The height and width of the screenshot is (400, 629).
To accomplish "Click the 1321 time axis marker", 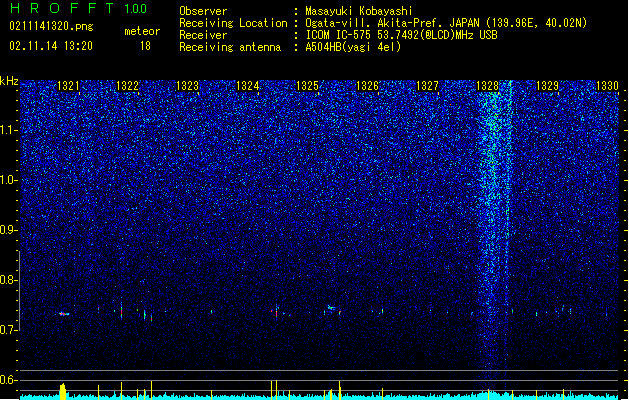I will 68,86.
